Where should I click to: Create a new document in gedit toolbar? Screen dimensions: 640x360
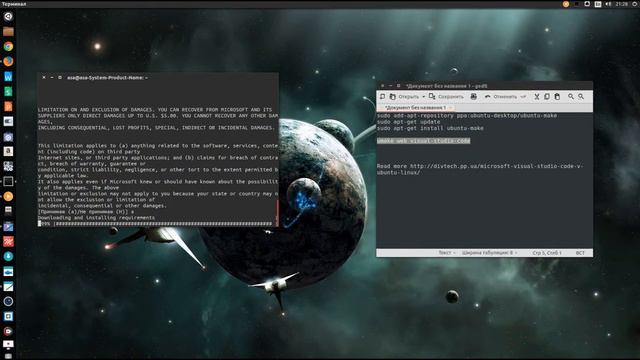tap(382, 97)
